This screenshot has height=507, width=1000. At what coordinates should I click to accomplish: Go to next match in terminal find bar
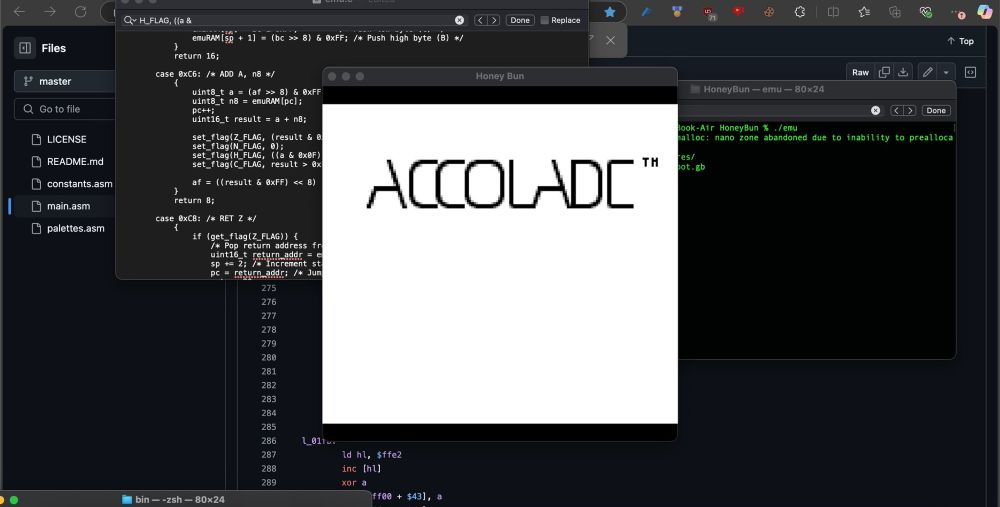click(x=909, y=110)
